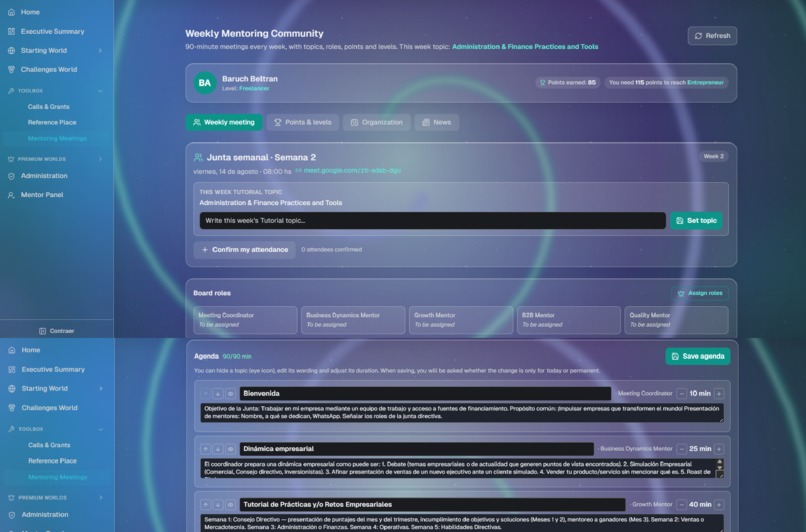The image size is (806, 532).
Task: Increase Tutorial 40 min duration
Action: (x=719, y=505)
